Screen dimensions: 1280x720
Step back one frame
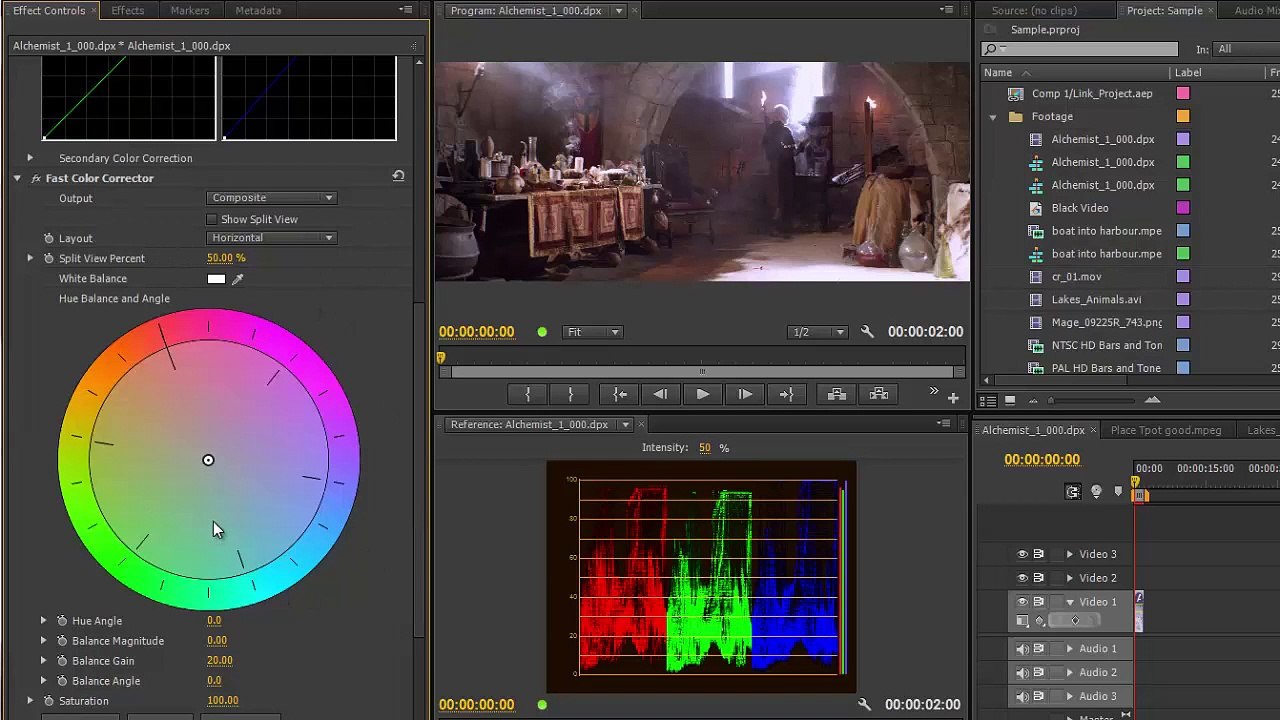click(660, 394)
